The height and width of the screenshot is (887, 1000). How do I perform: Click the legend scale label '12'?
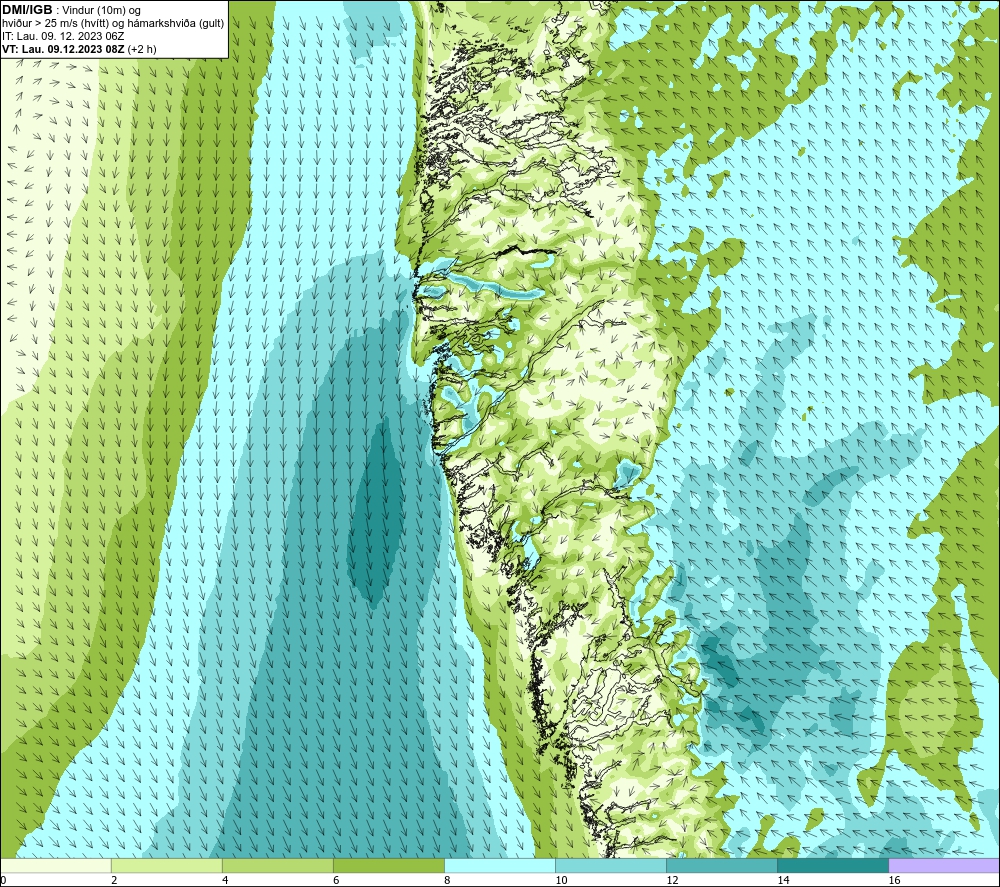[x=672, y=881]
